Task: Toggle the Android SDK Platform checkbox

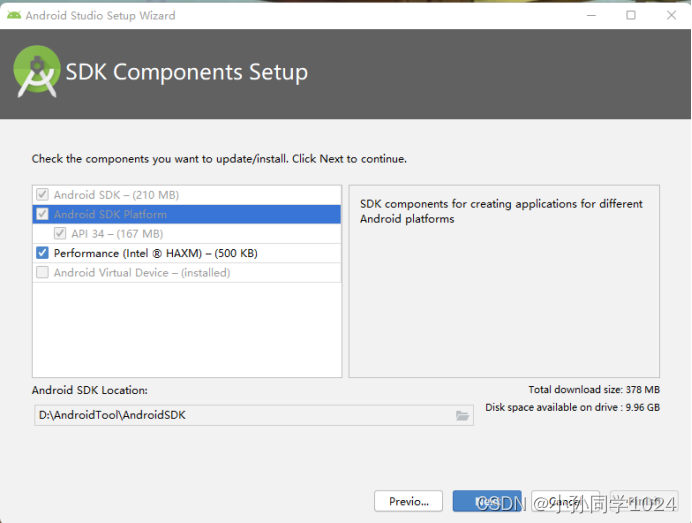Action: coord(42,214)
